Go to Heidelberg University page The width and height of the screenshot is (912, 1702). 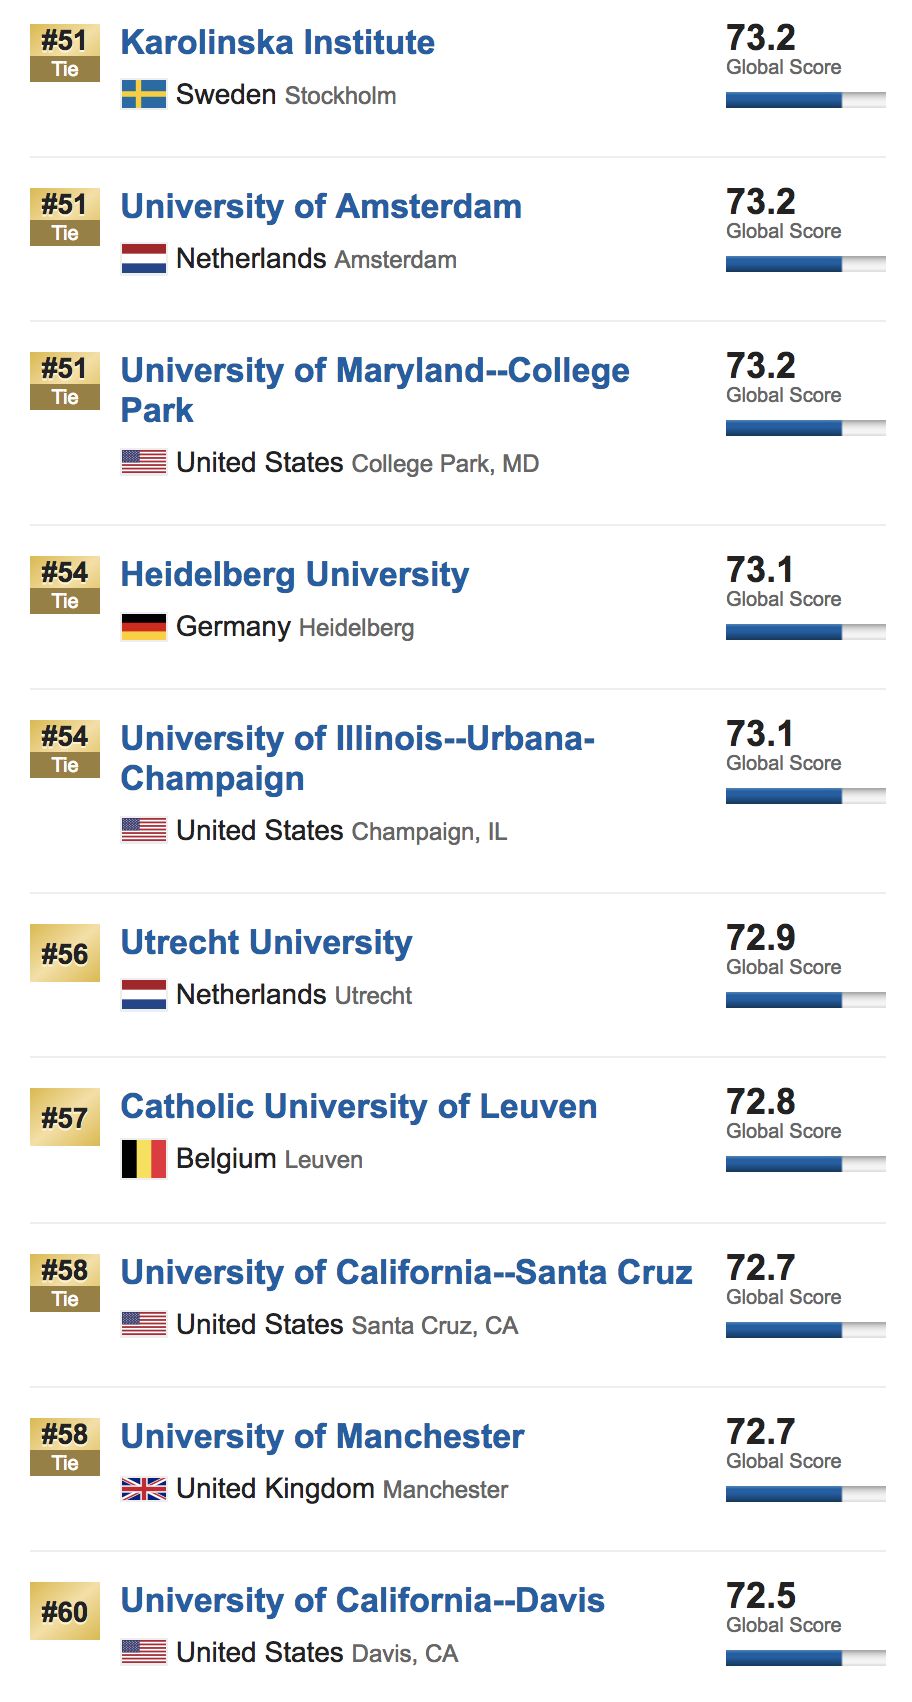pyautogui.click(x=294, y=575)
